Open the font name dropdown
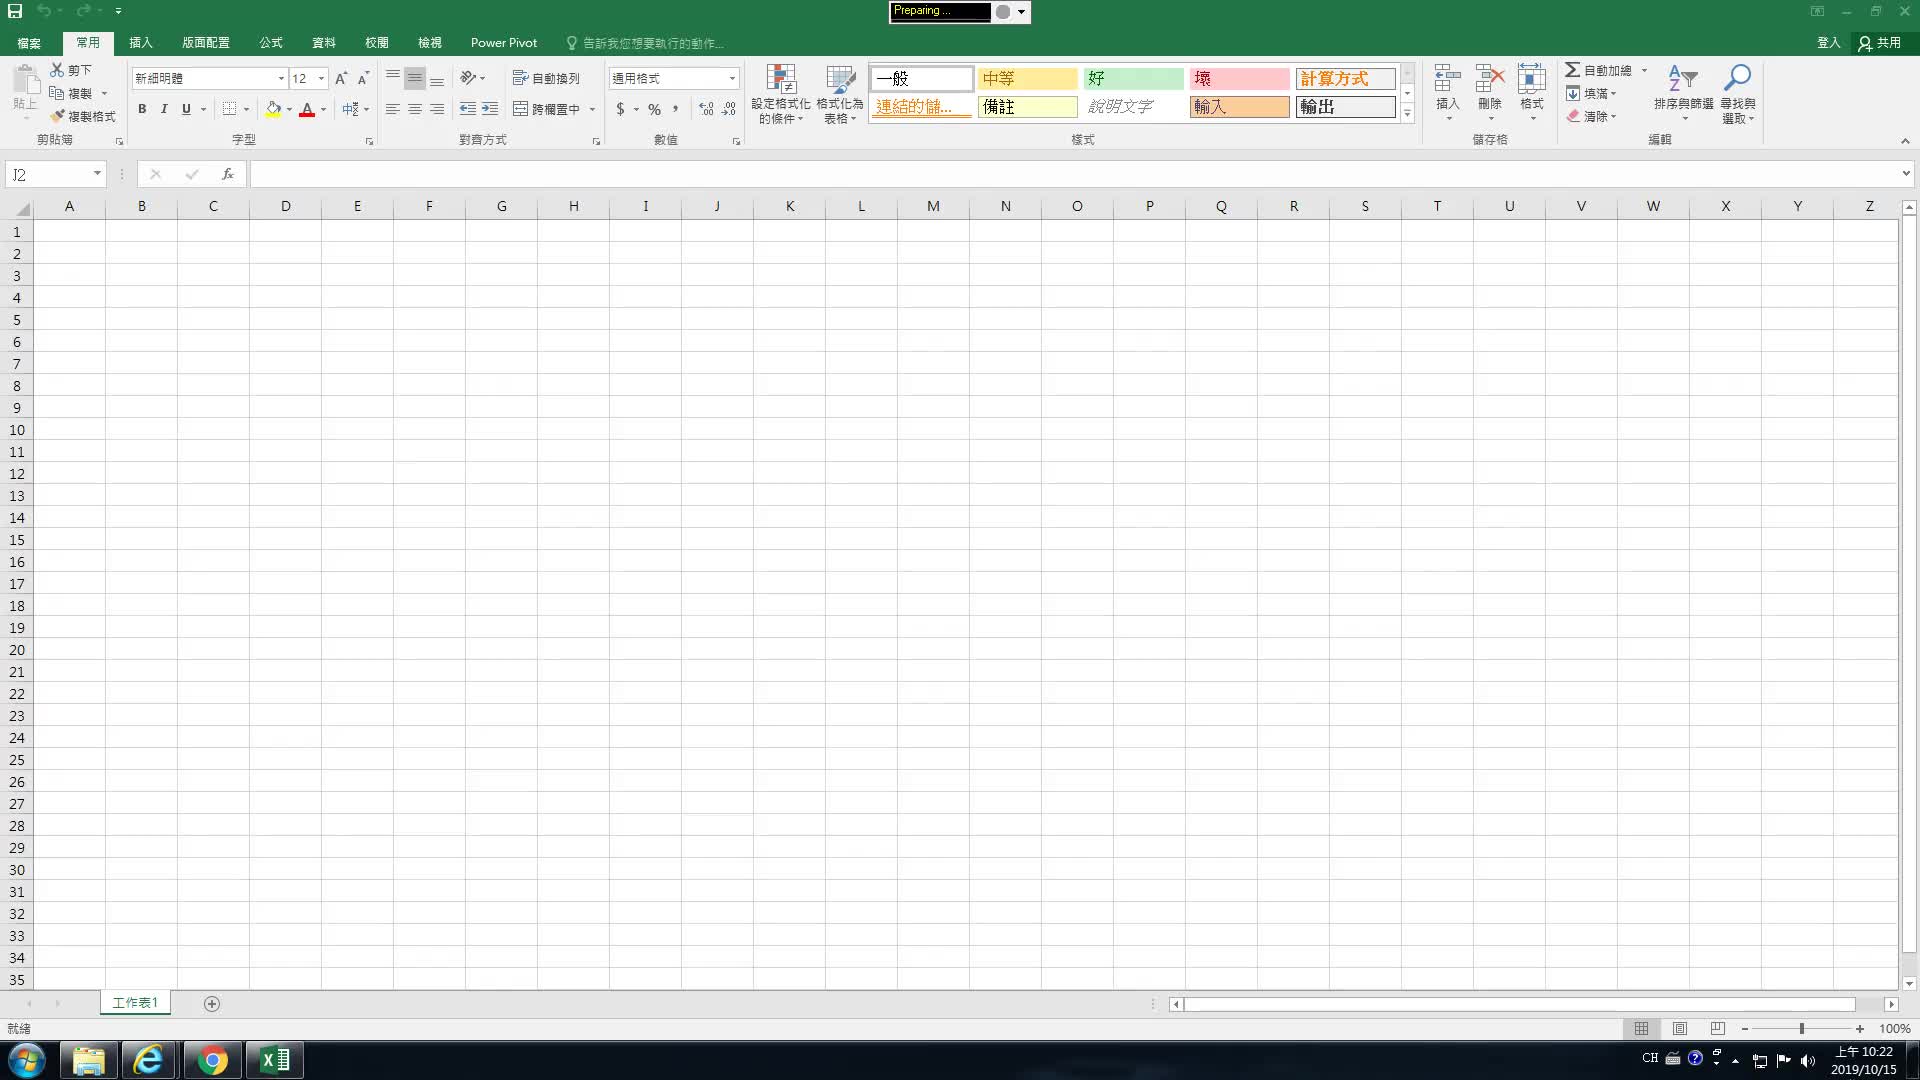The height and width of the screenshot is (1080, 1920). pyautogui.click(x=281, y=78)
